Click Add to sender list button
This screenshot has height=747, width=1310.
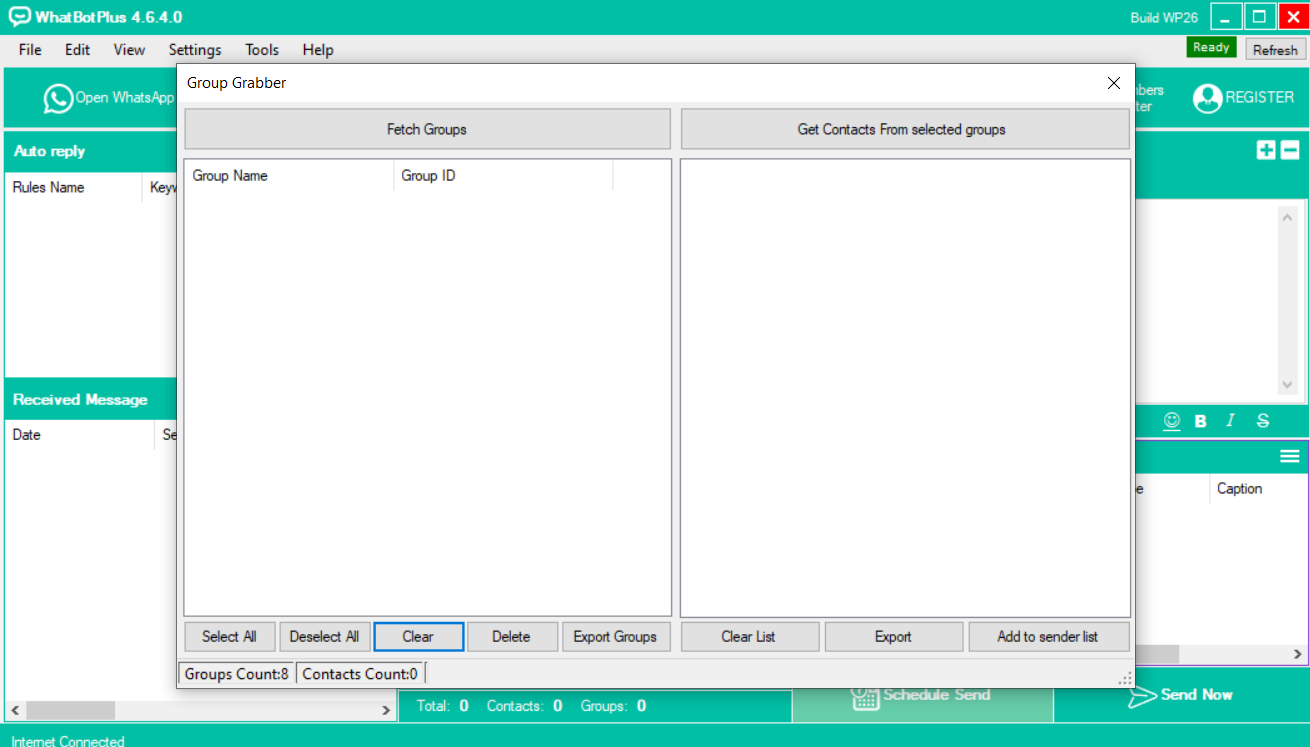coord(1047,637)
